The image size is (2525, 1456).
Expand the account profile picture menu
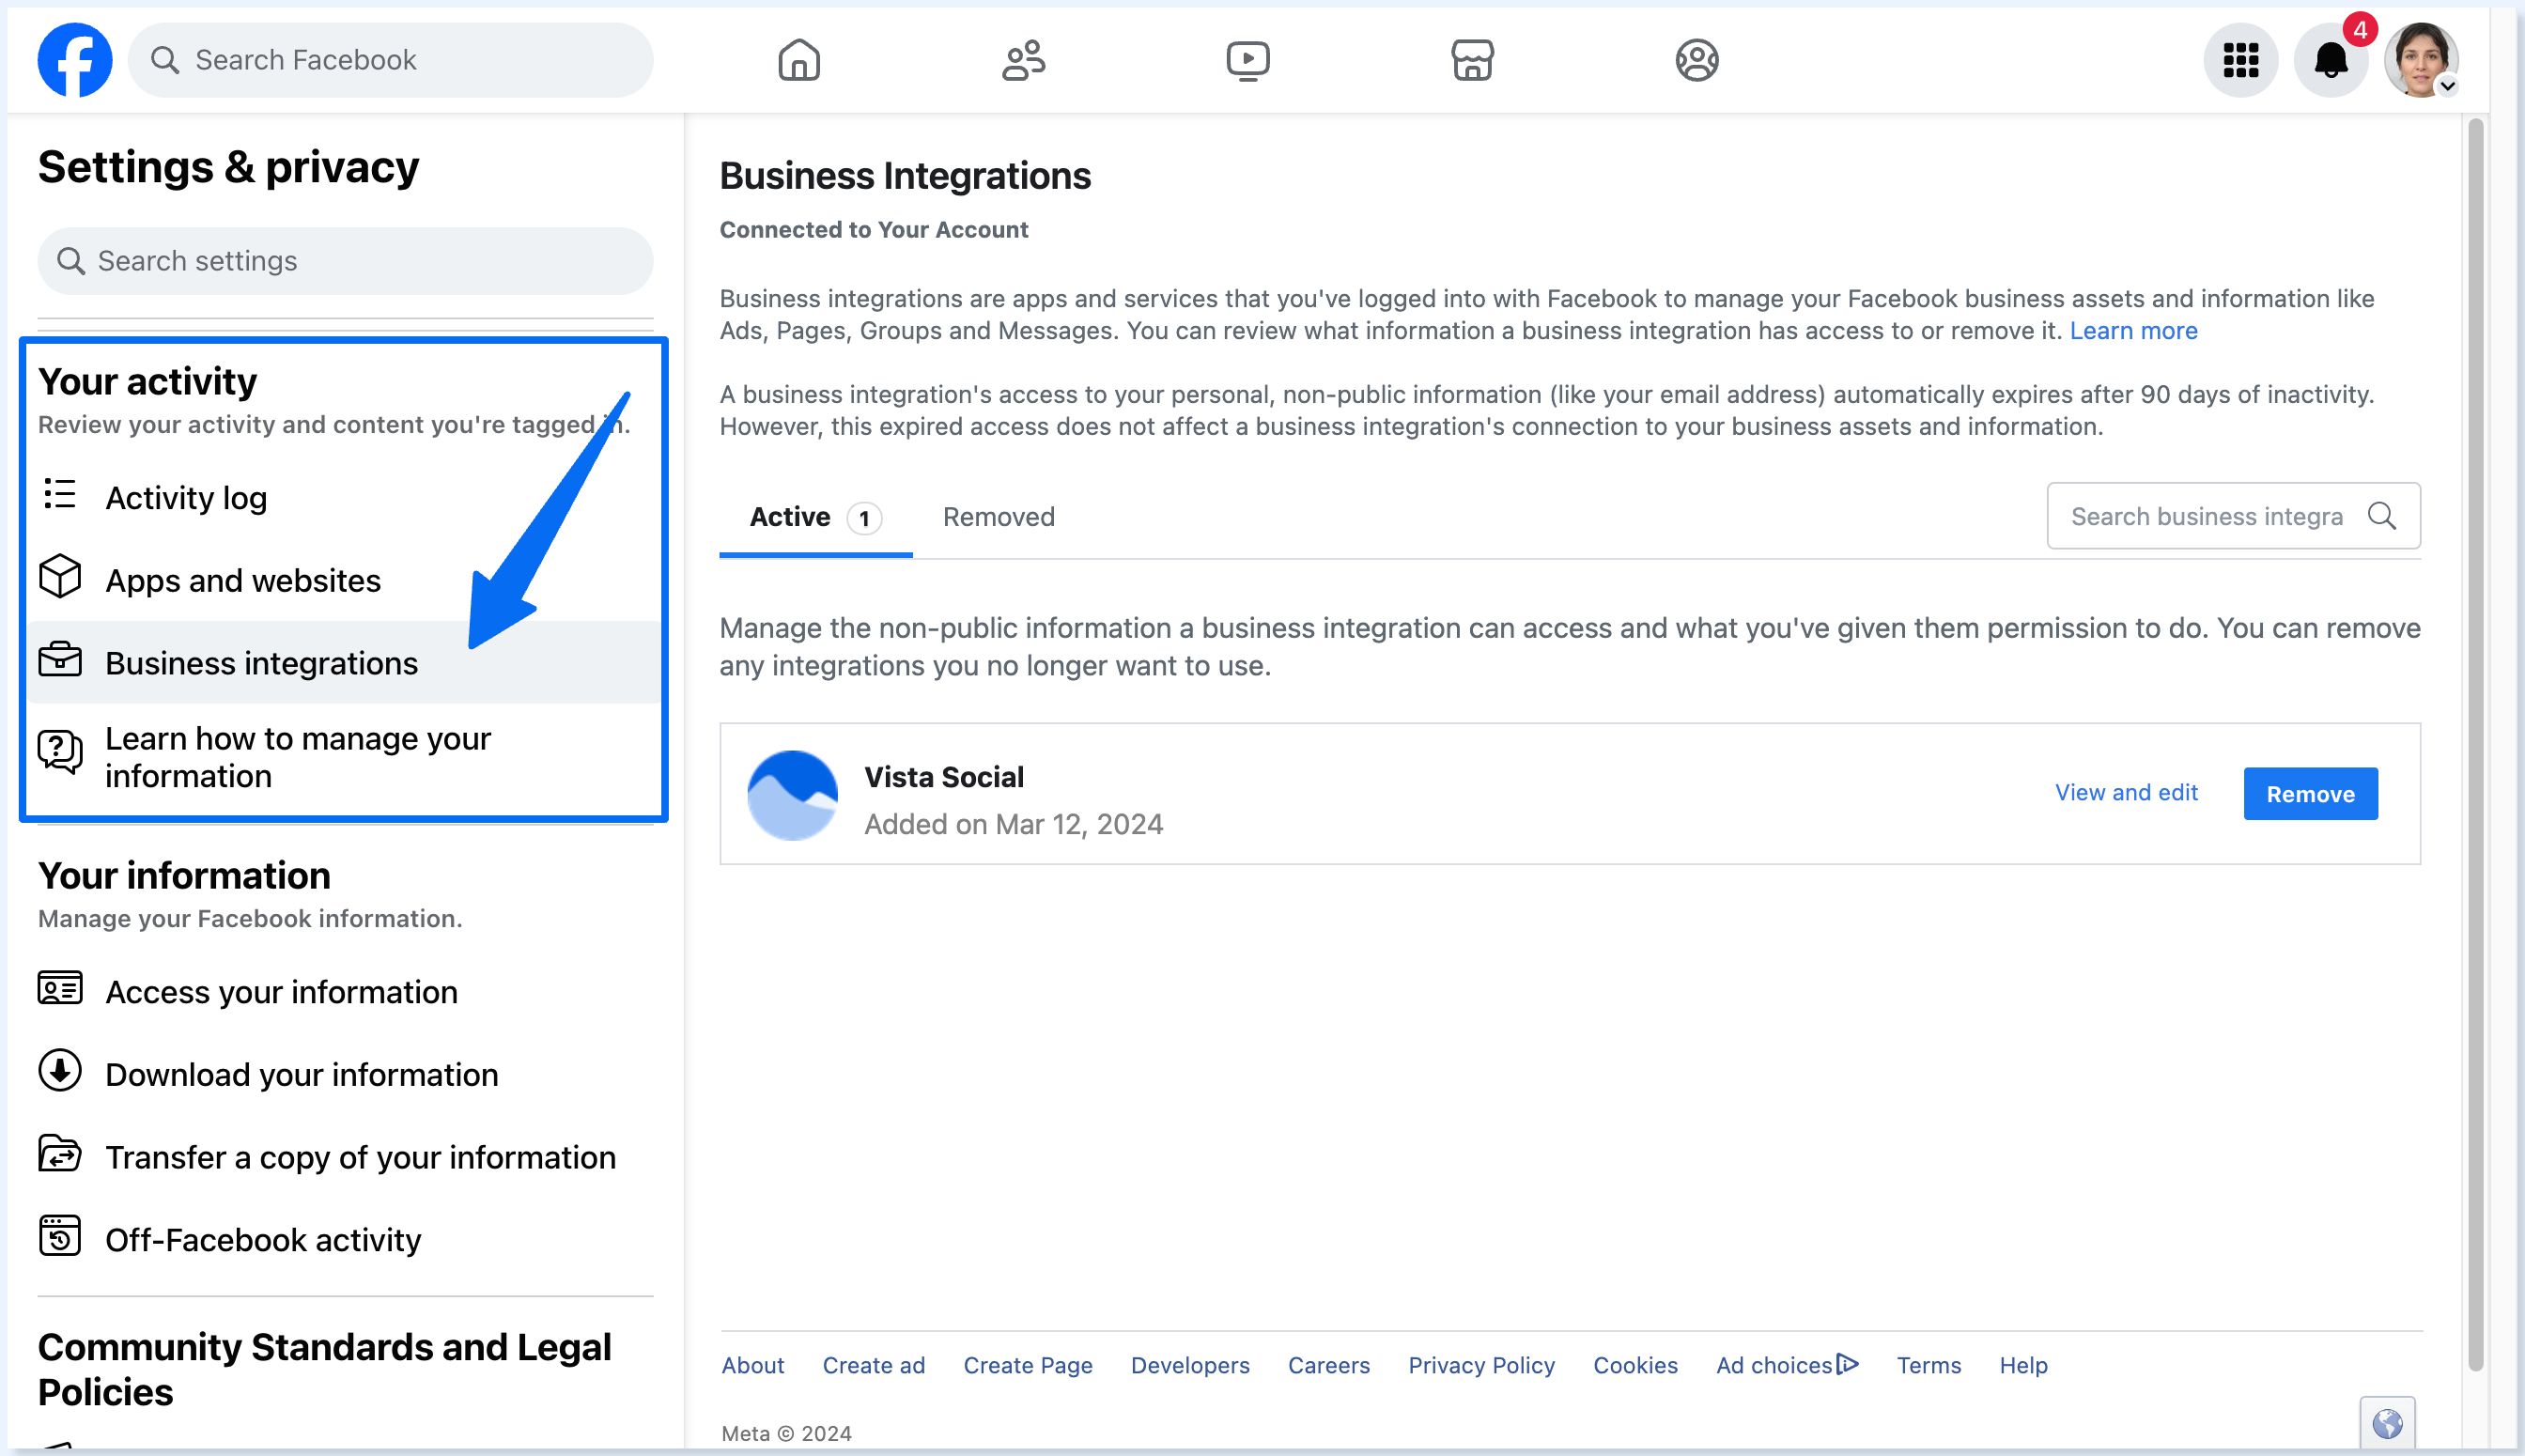tap(2420, 60)
